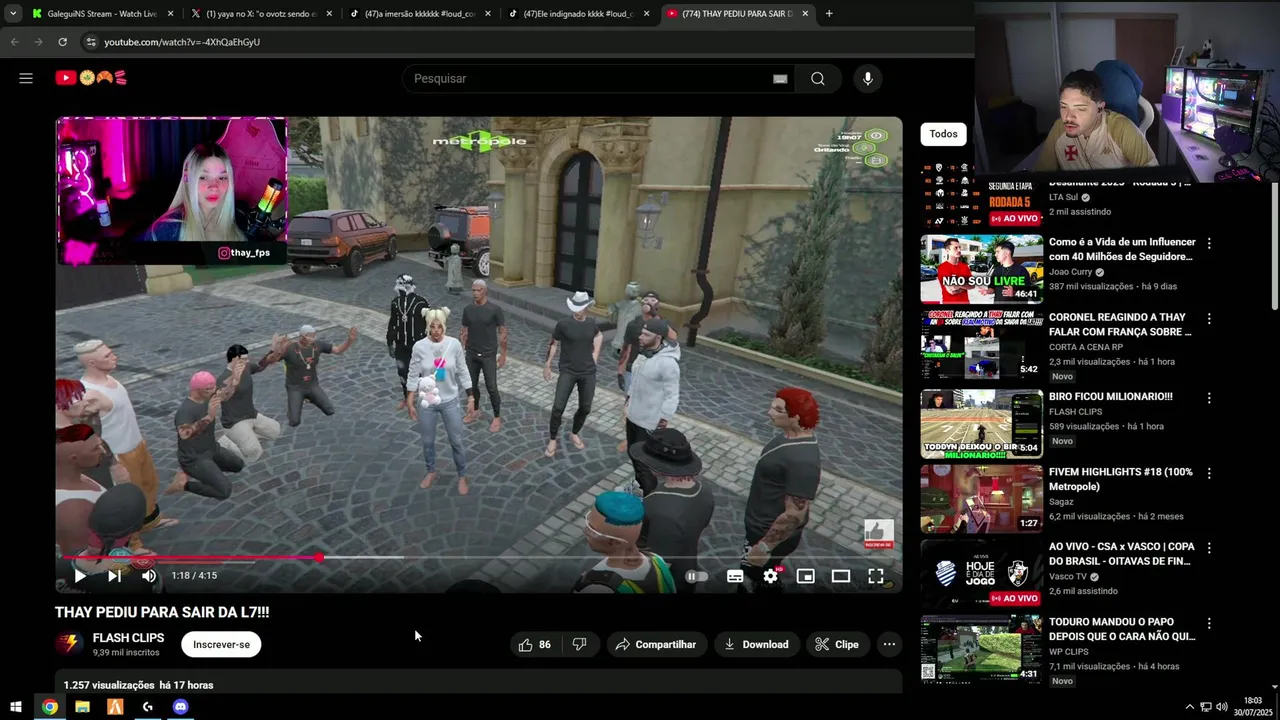Skip to next video in player
Image resolution: width=1280 pixels, height=720 pixels.
tap(114, 576)
